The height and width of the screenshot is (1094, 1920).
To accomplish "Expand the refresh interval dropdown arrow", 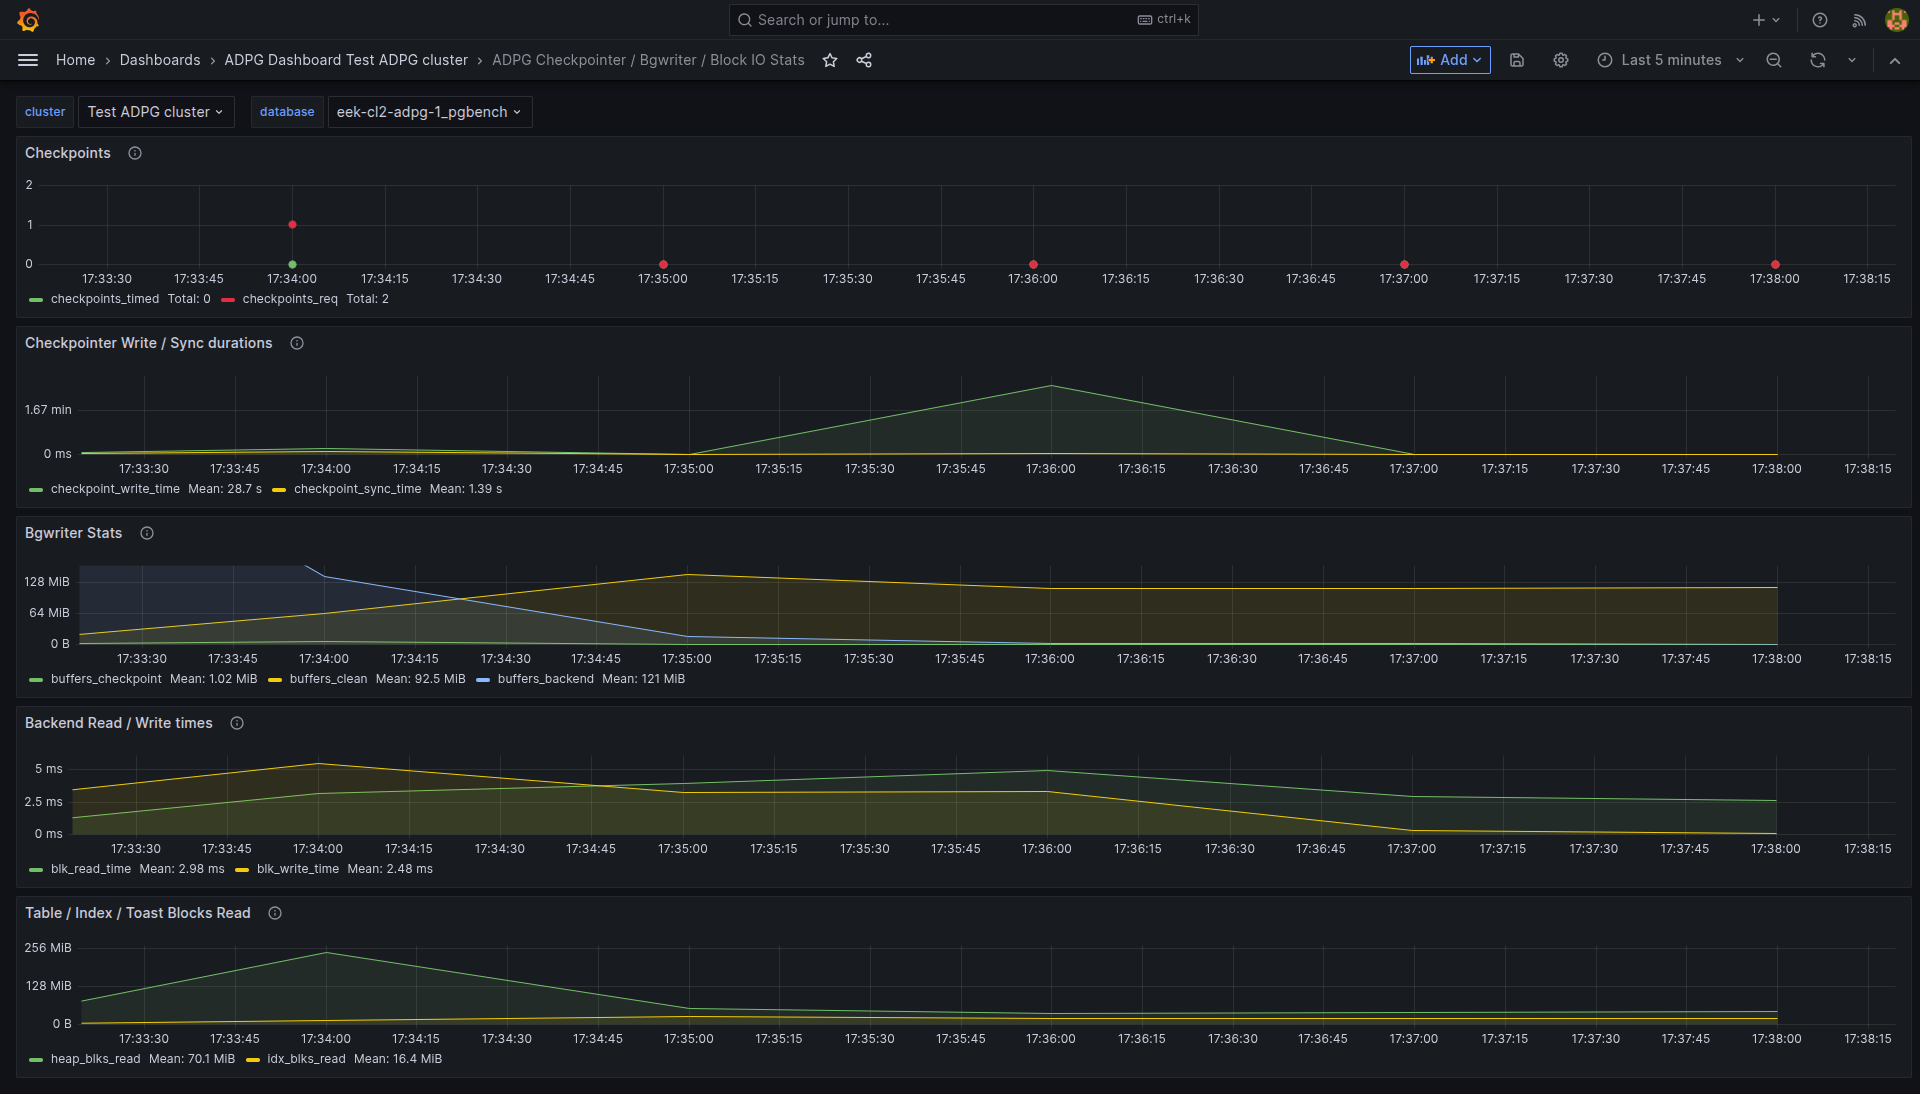I will [1852, 60].
